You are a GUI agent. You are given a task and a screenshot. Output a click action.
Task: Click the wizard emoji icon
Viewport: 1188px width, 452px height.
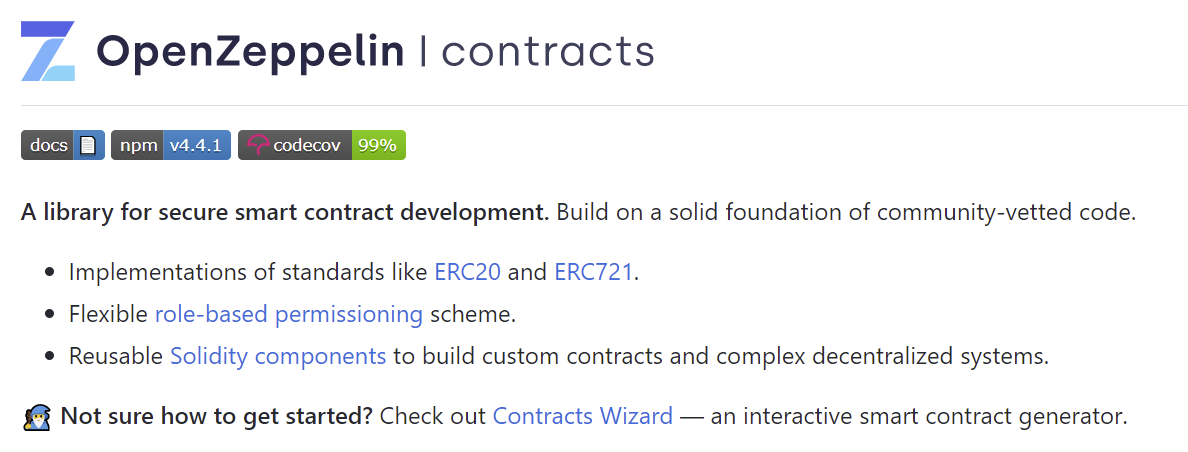click(x=36, y=416)
